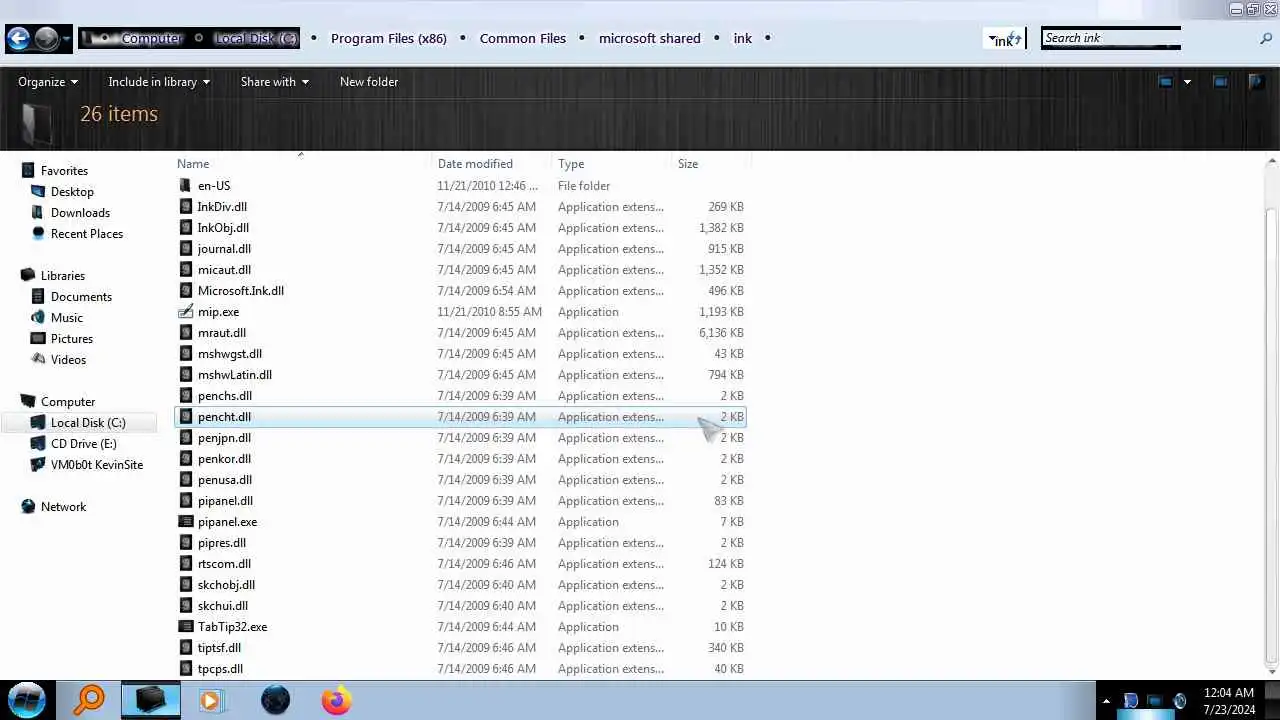Select micaut.dll file name
The height and width of the screenshot is (720, 1280).
[224, 270]
